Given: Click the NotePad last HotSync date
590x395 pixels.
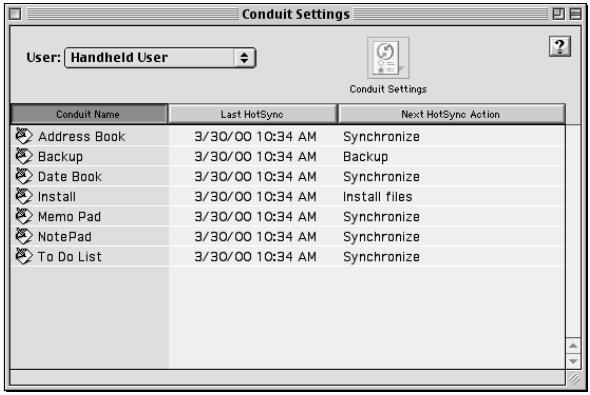Looking at the screenshot, I should 255,237.
